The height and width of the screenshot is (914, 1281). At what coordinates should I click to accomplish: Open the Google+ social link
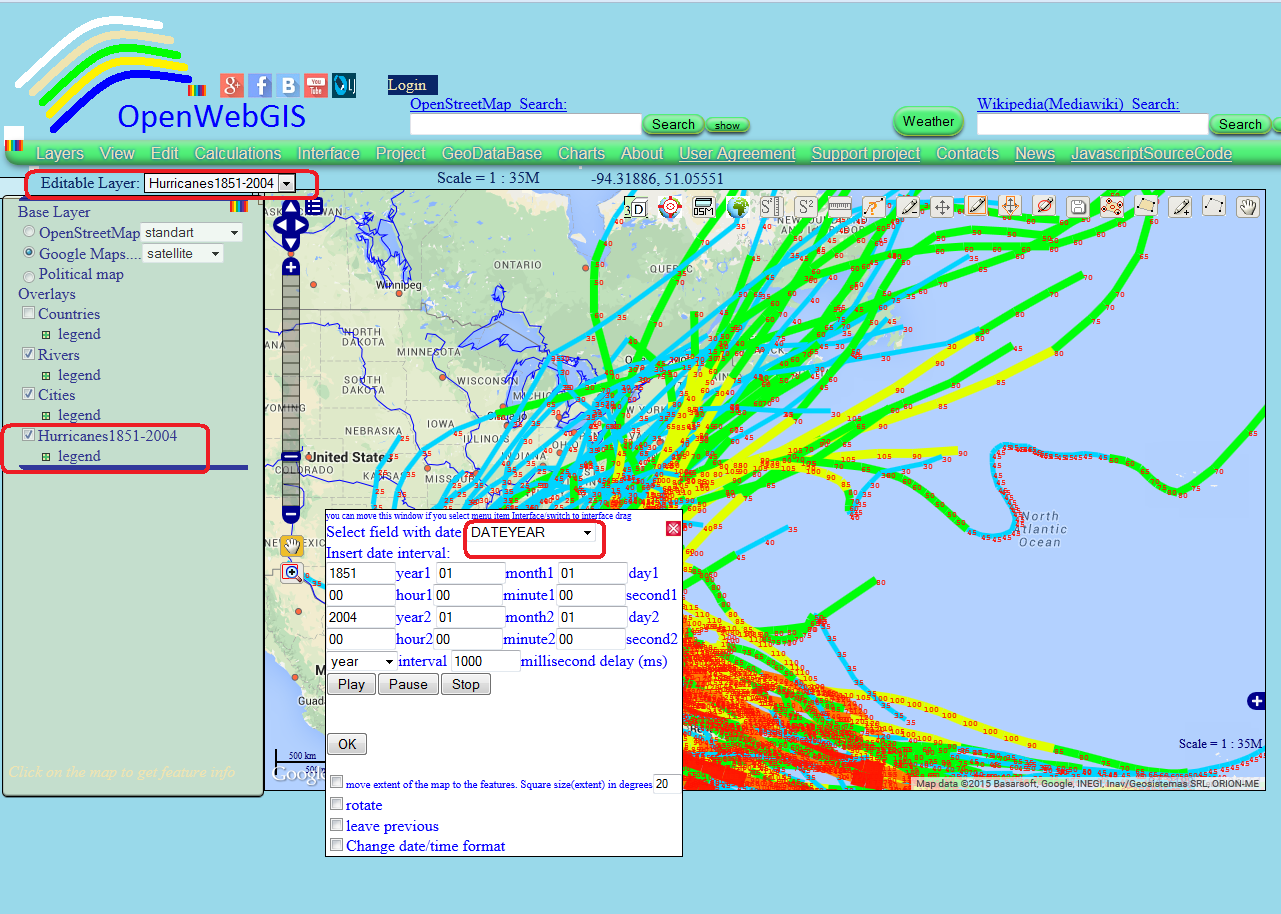[x=232, y=85]
